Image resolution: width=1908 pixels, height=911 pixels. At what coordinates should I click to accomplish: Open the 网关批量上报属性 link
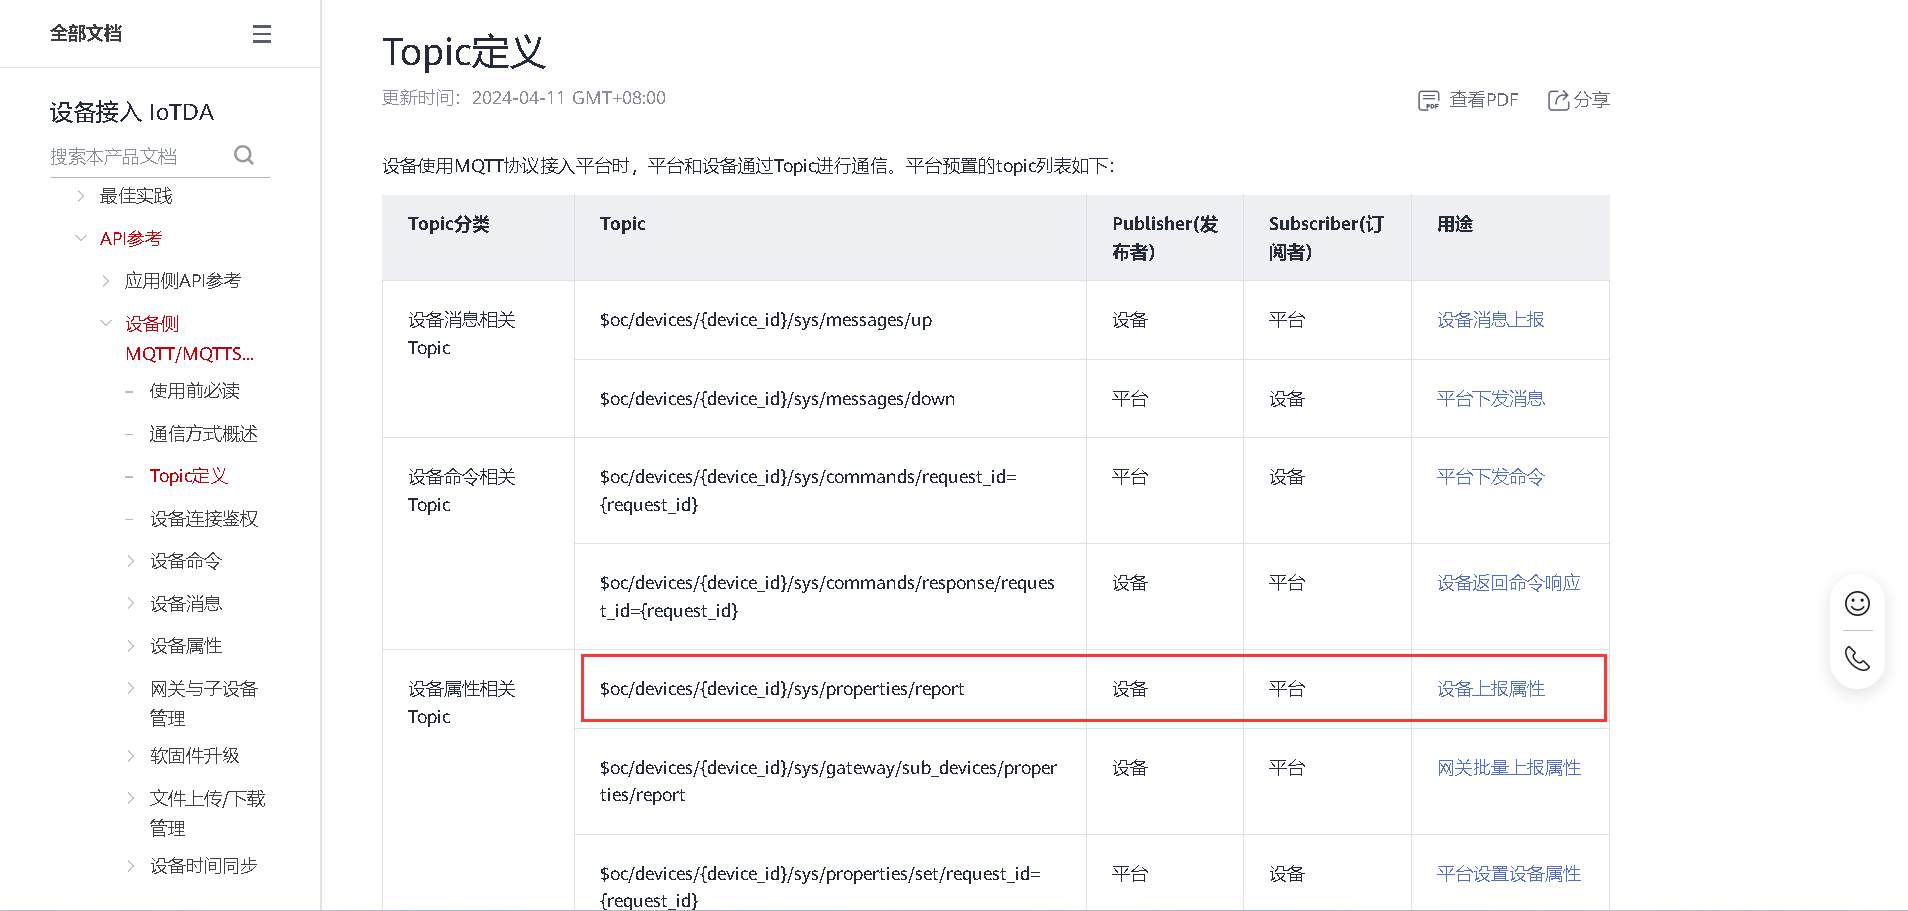[x=1509, y=768]
